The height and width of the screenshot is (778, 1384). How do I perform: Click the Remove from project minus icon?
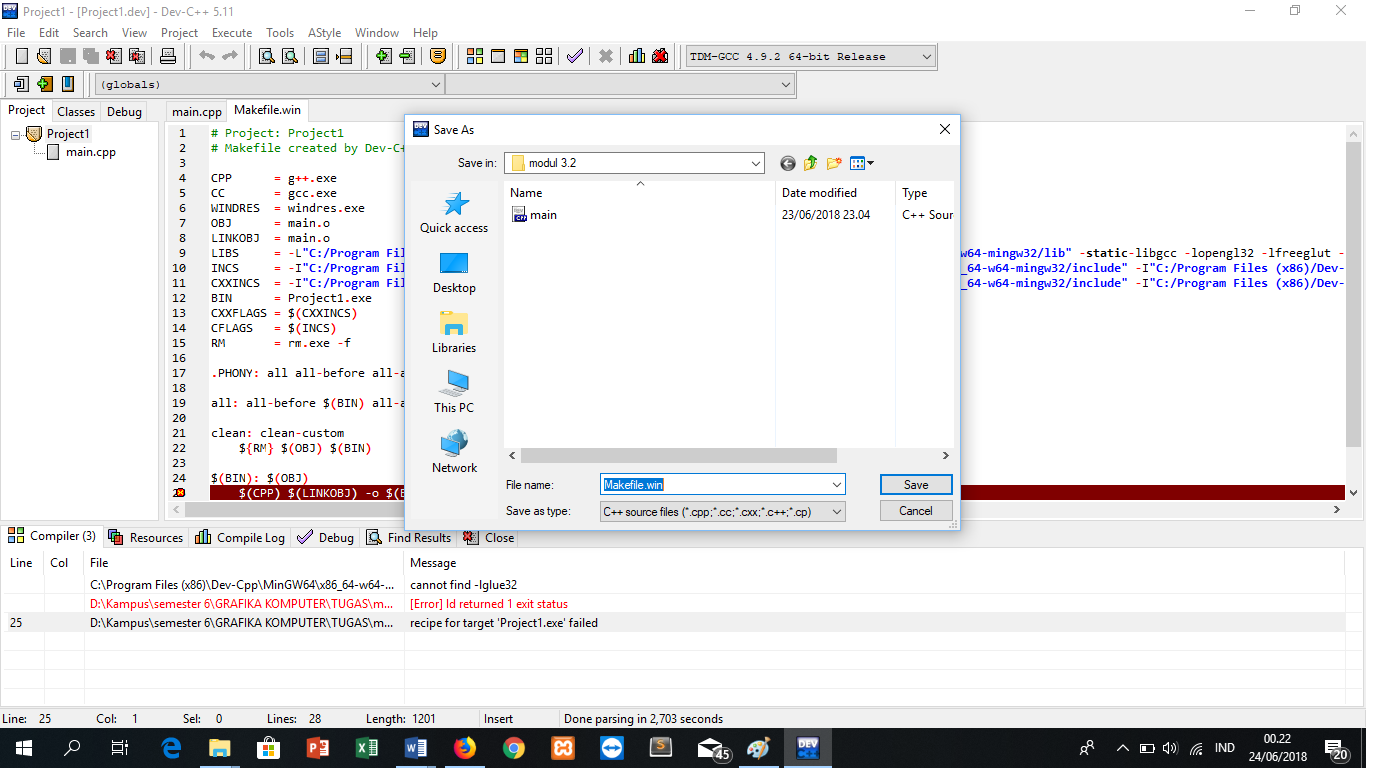(x=407, y=56)
